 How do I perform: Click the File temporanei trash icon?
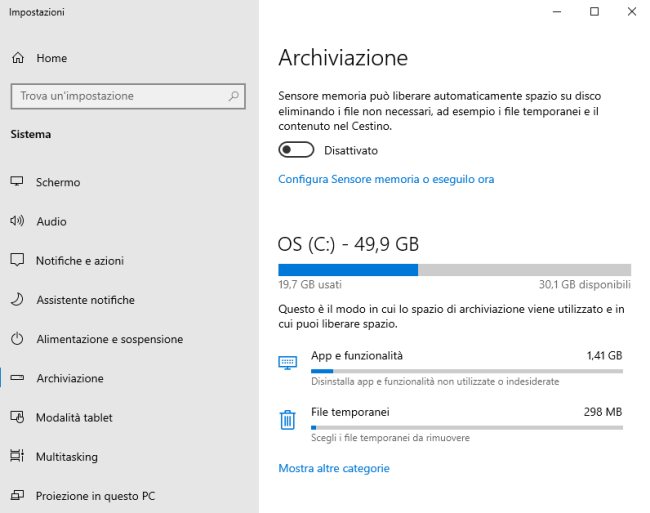[287, 420]
